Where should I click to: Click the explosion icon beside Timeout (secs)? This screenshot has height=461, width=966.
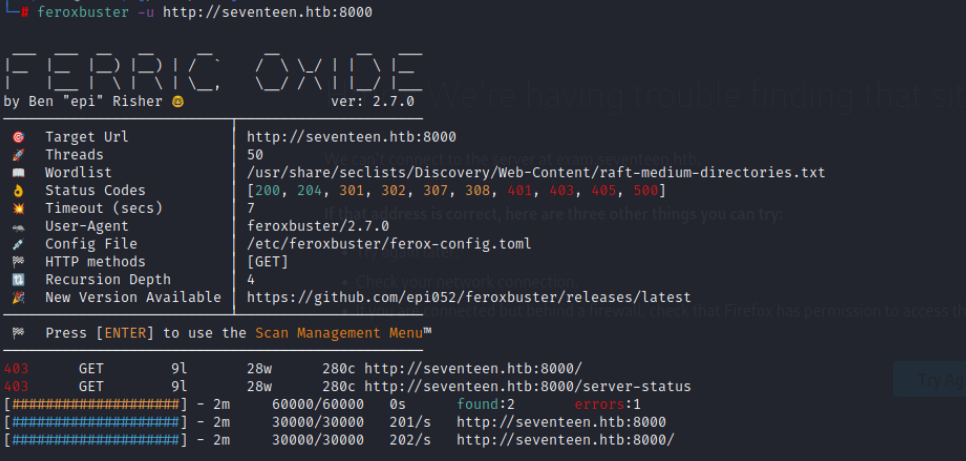click(18, 208)
